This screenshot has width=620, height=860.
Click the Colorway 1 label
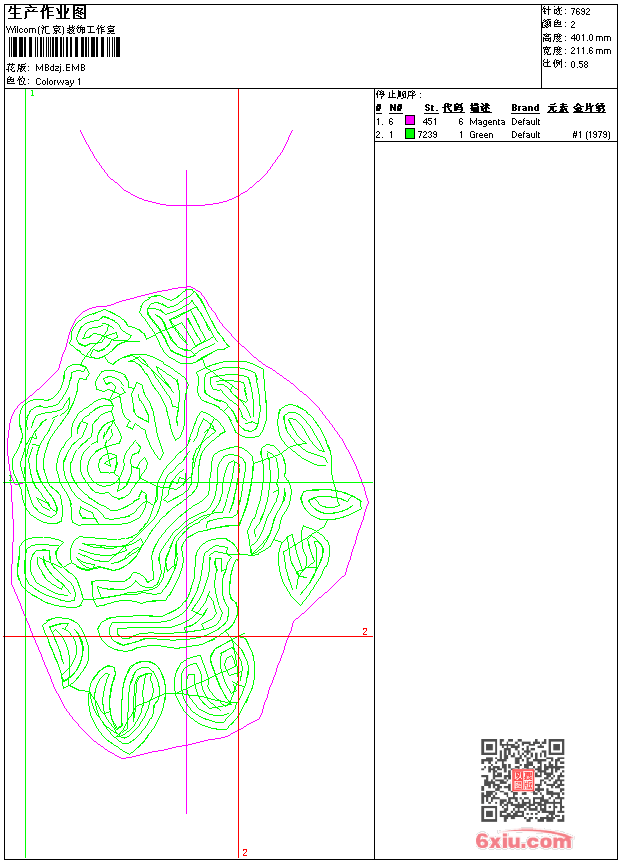59,81
